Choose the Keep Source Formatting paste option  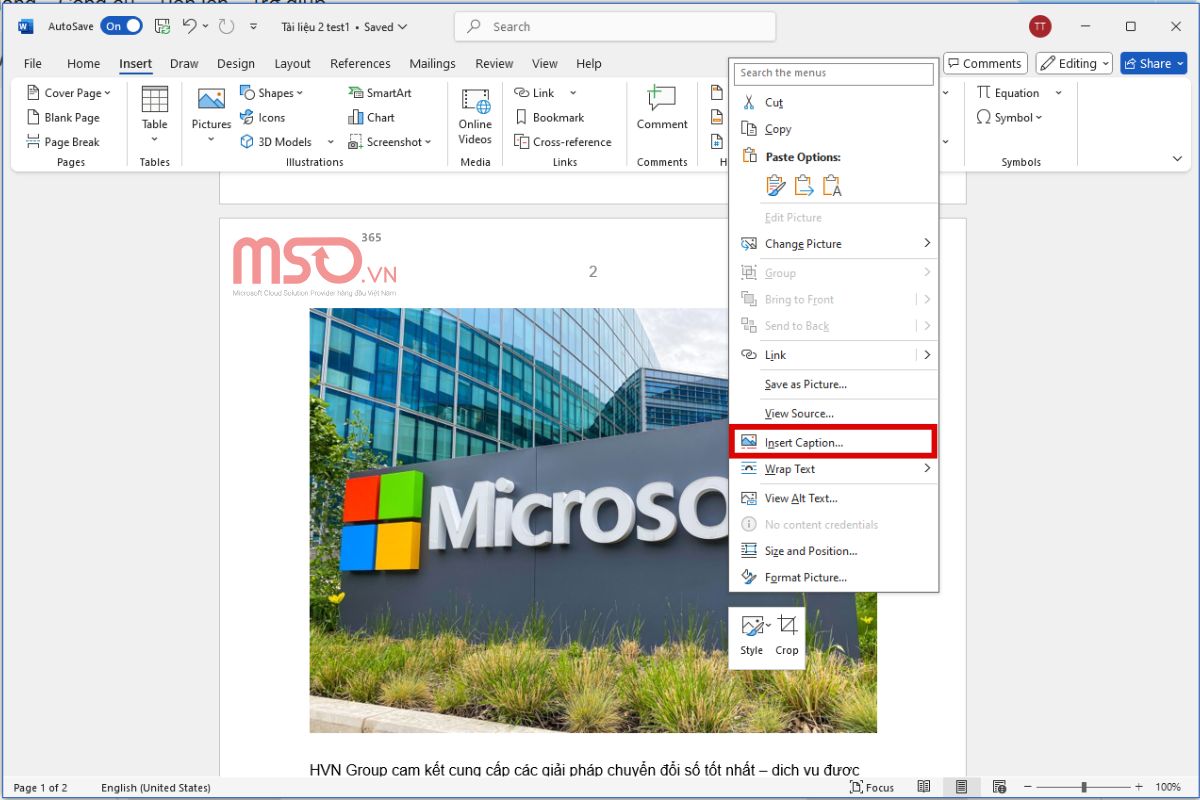click(x=776, y=186)
